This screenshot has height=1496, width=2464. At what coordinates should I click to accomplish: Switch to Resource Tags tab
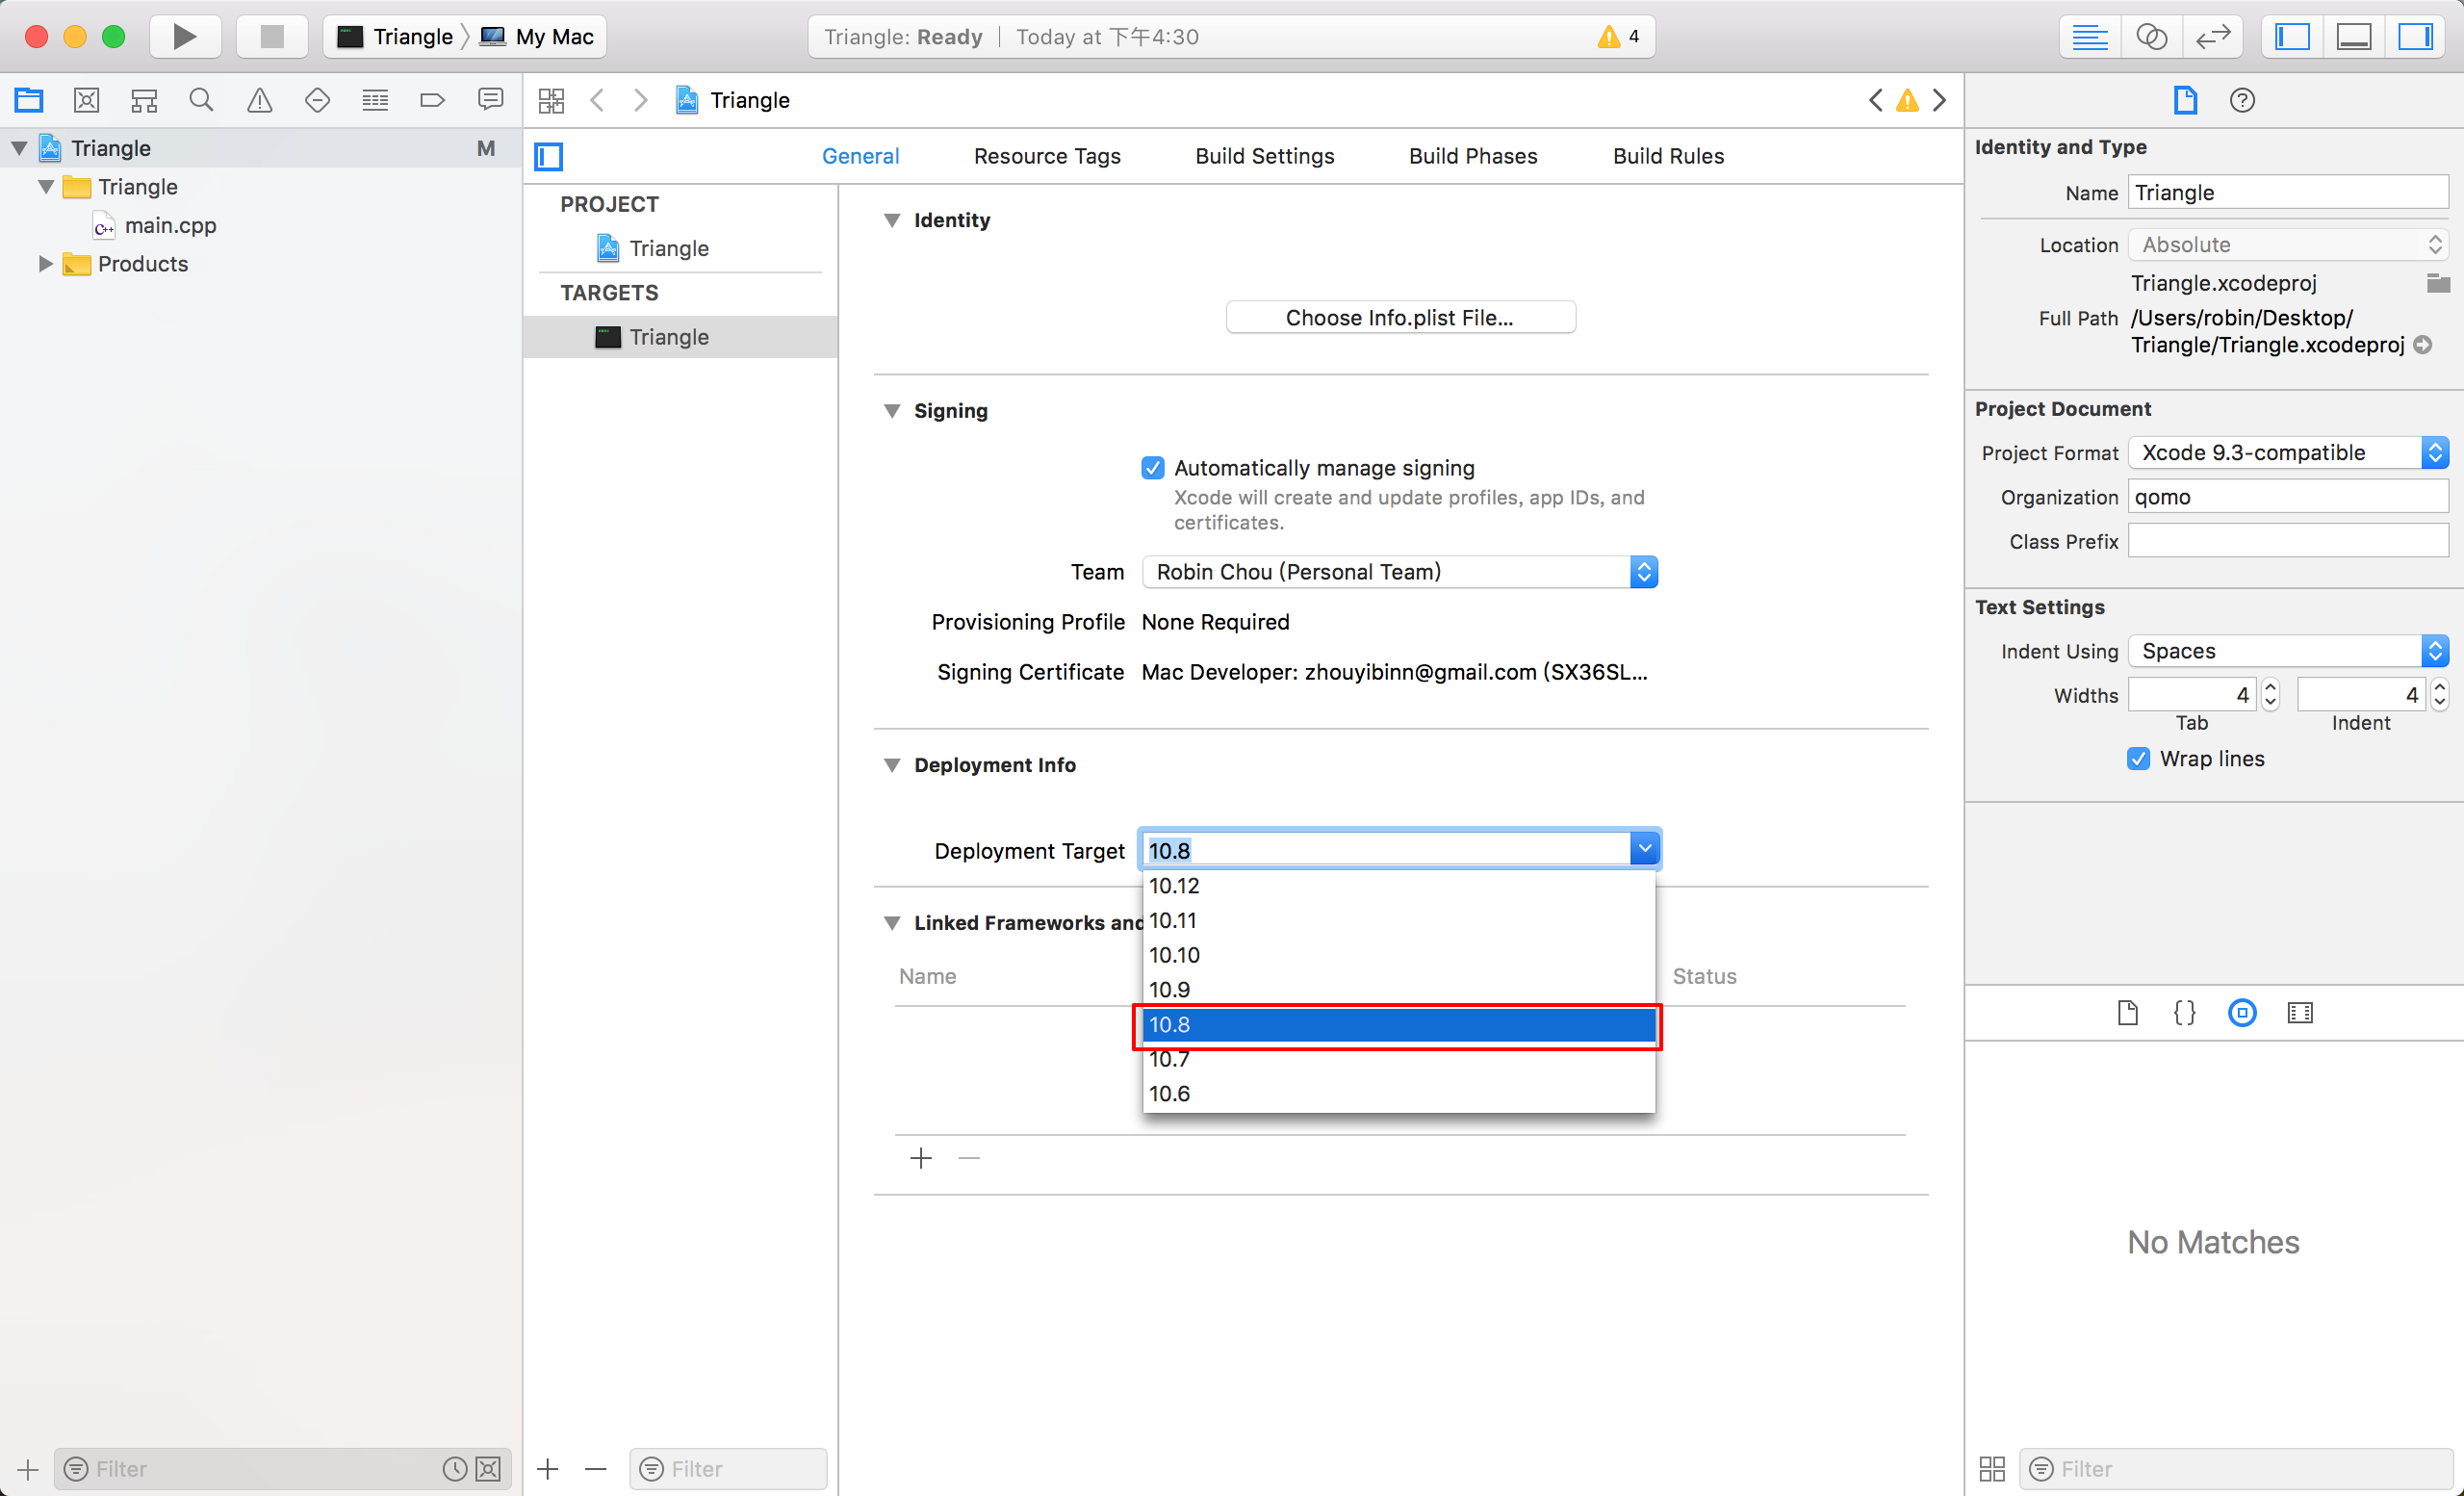(x=1047, y=156)
